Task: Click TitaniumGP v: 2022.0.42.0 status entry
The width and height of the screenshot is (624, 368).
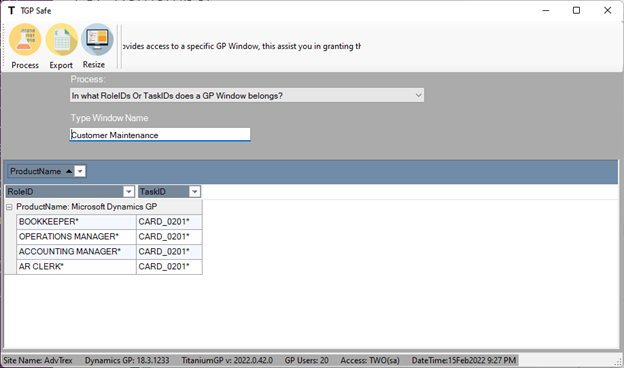Action: [227, 360]
